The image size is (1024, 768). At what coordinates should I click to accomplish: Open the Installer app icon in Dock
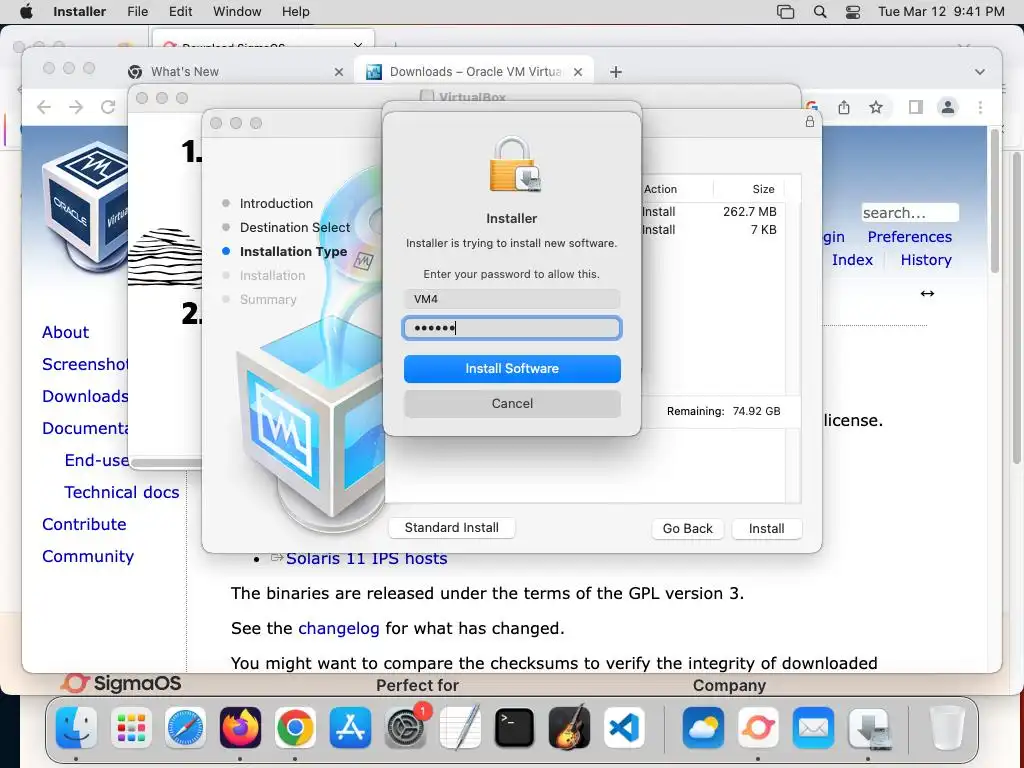(x=869, y=727)
